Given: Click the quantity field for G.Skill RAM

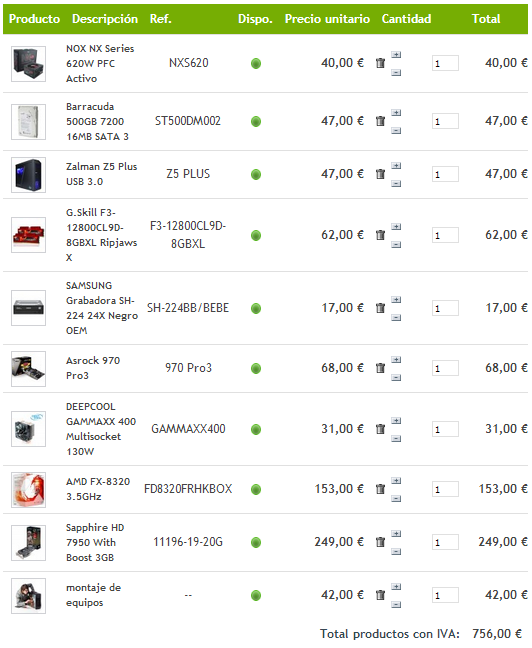Looking at the screenshot, I should point(445,235).
